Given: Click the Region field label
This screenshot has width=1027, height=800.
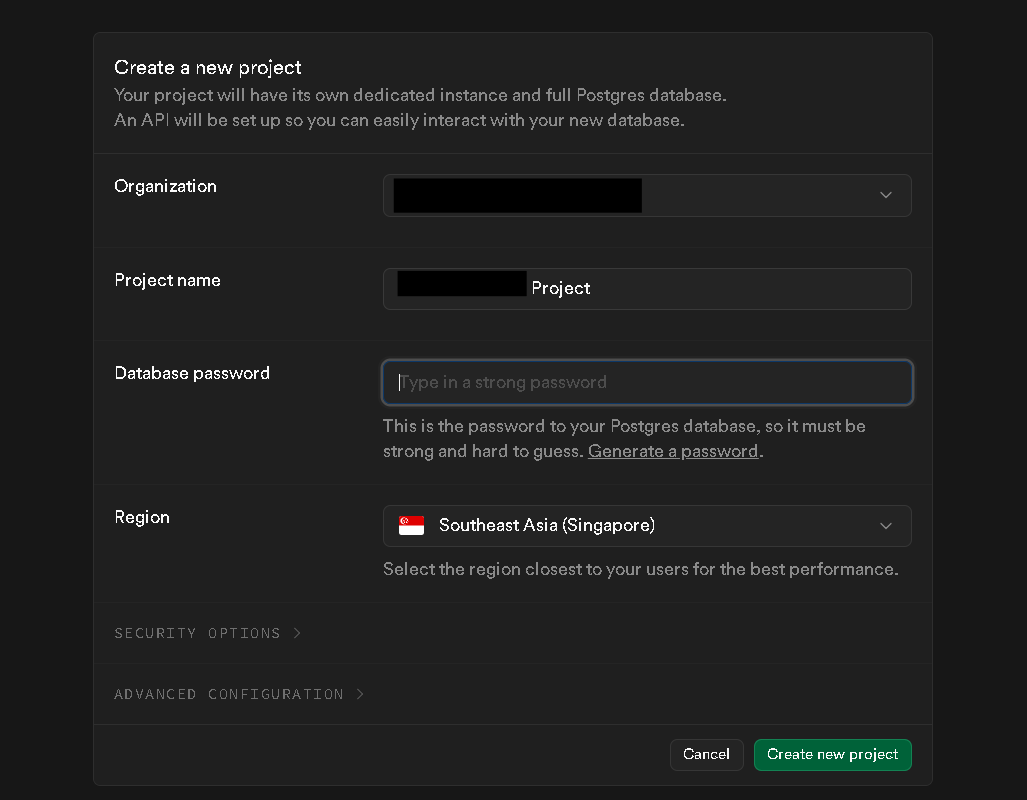Looking at the screenshot, I should click(142, 517).
